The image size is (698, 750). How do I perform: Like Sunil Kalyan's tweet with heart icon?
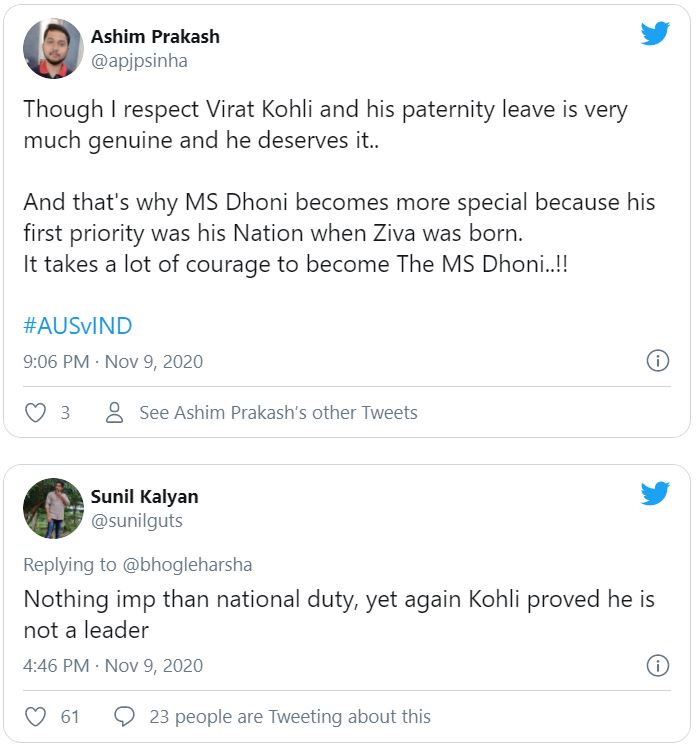click(x=35, y=716)
